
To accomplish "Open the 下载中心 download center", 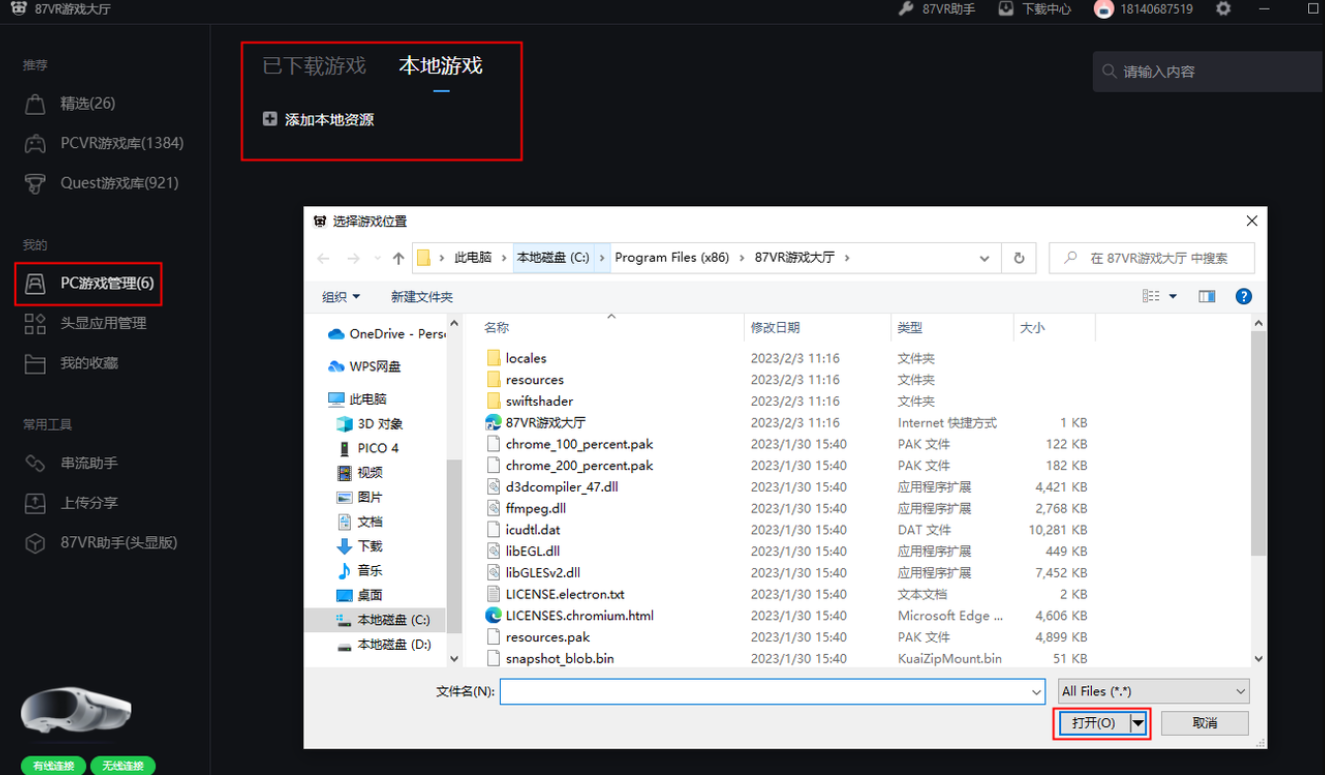I will (1034, 9).
